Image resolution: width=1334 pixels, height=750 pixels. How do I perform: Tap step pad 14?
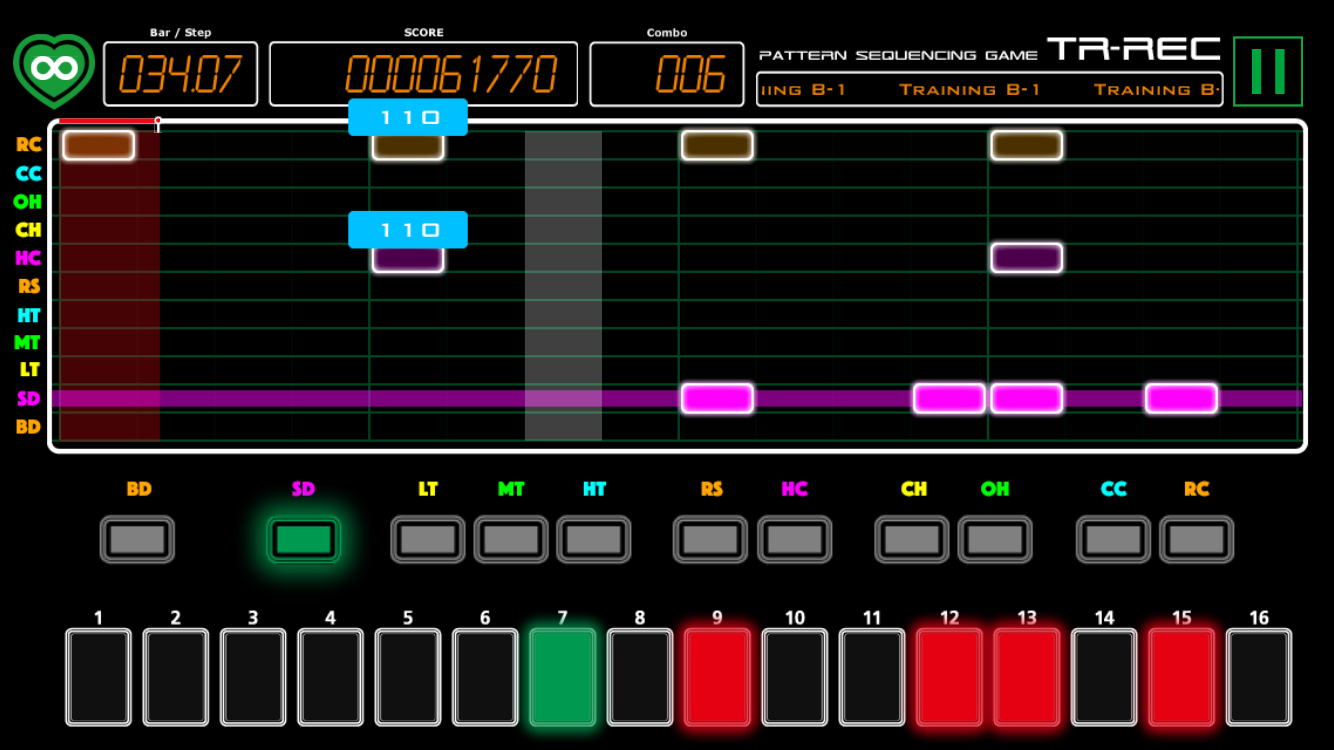[1104, 677]
